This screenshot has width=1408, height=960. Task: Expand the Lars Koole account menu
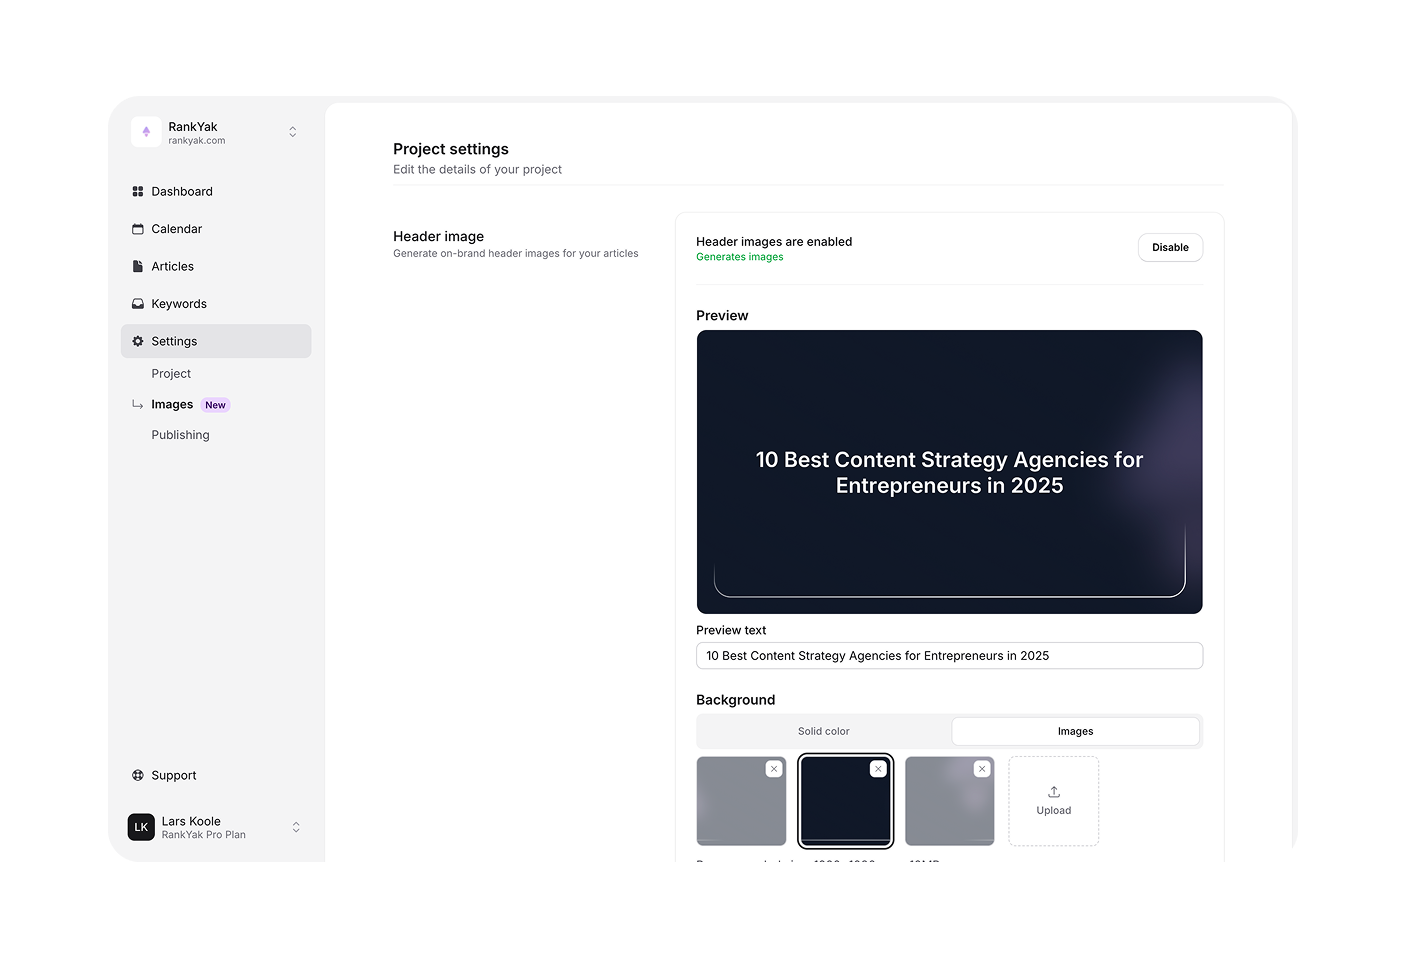tap(296, 827)
